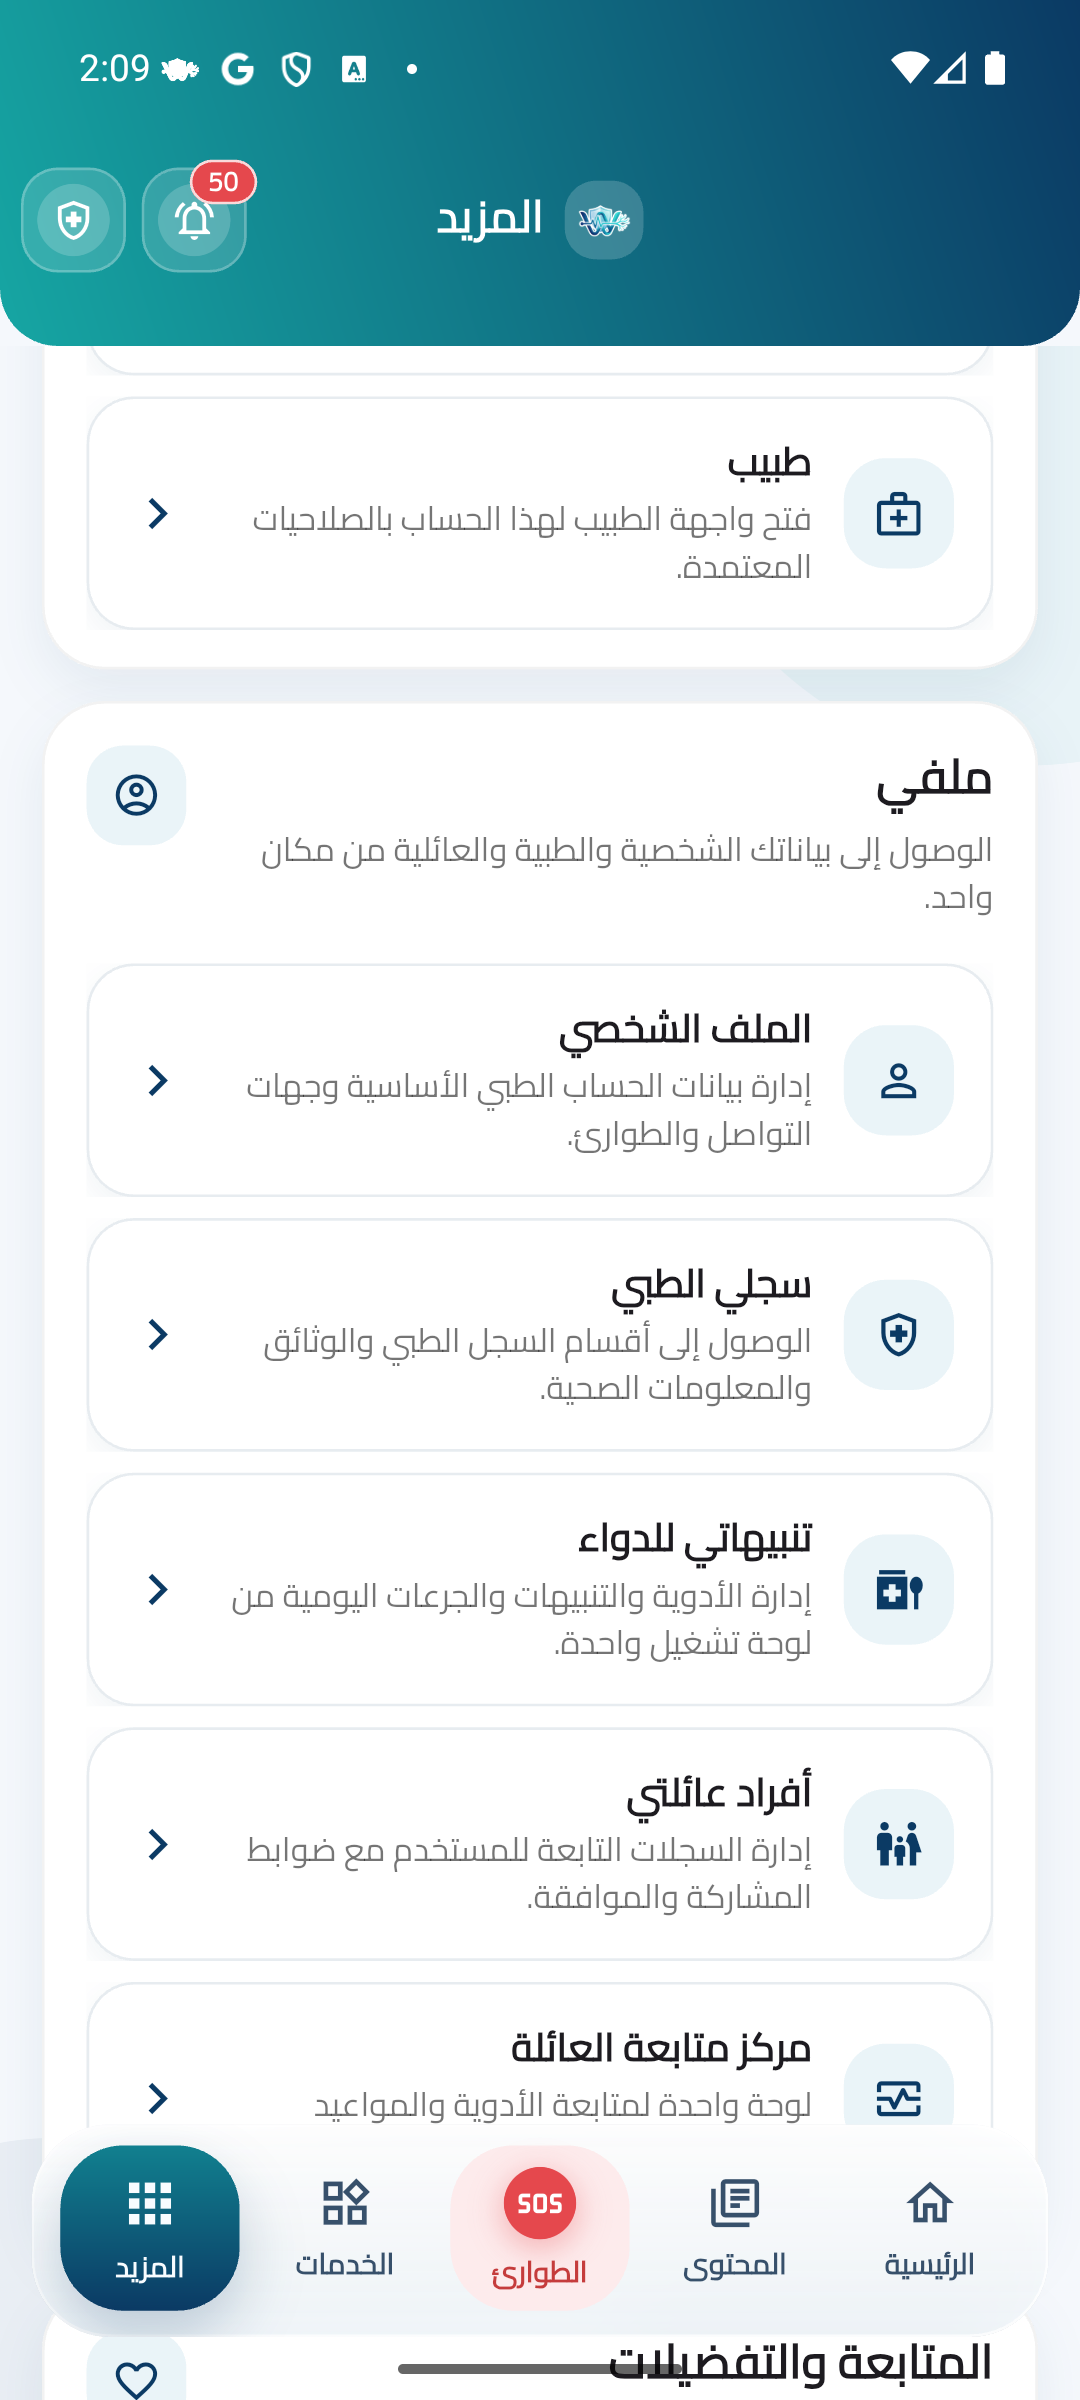Tap the shield-plus icon for سجلي الطبي
The image size is (1080, 2400).
898,1335
